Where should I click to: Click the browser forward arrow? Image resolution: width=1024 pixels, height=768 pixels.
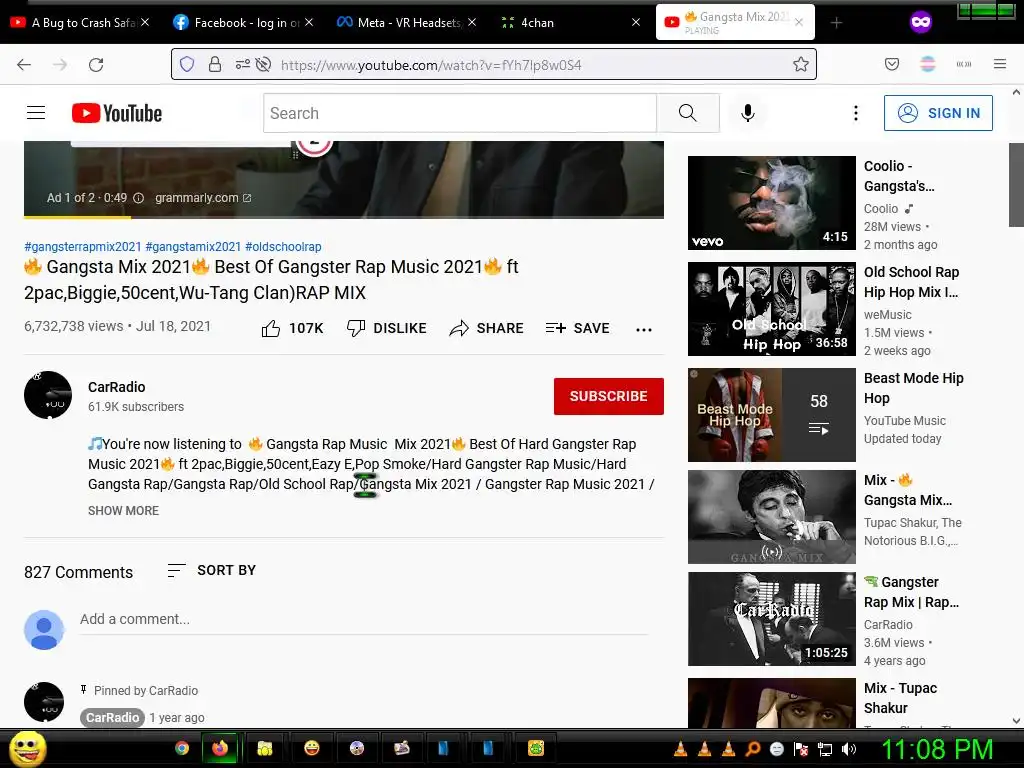tap(60, 65)
